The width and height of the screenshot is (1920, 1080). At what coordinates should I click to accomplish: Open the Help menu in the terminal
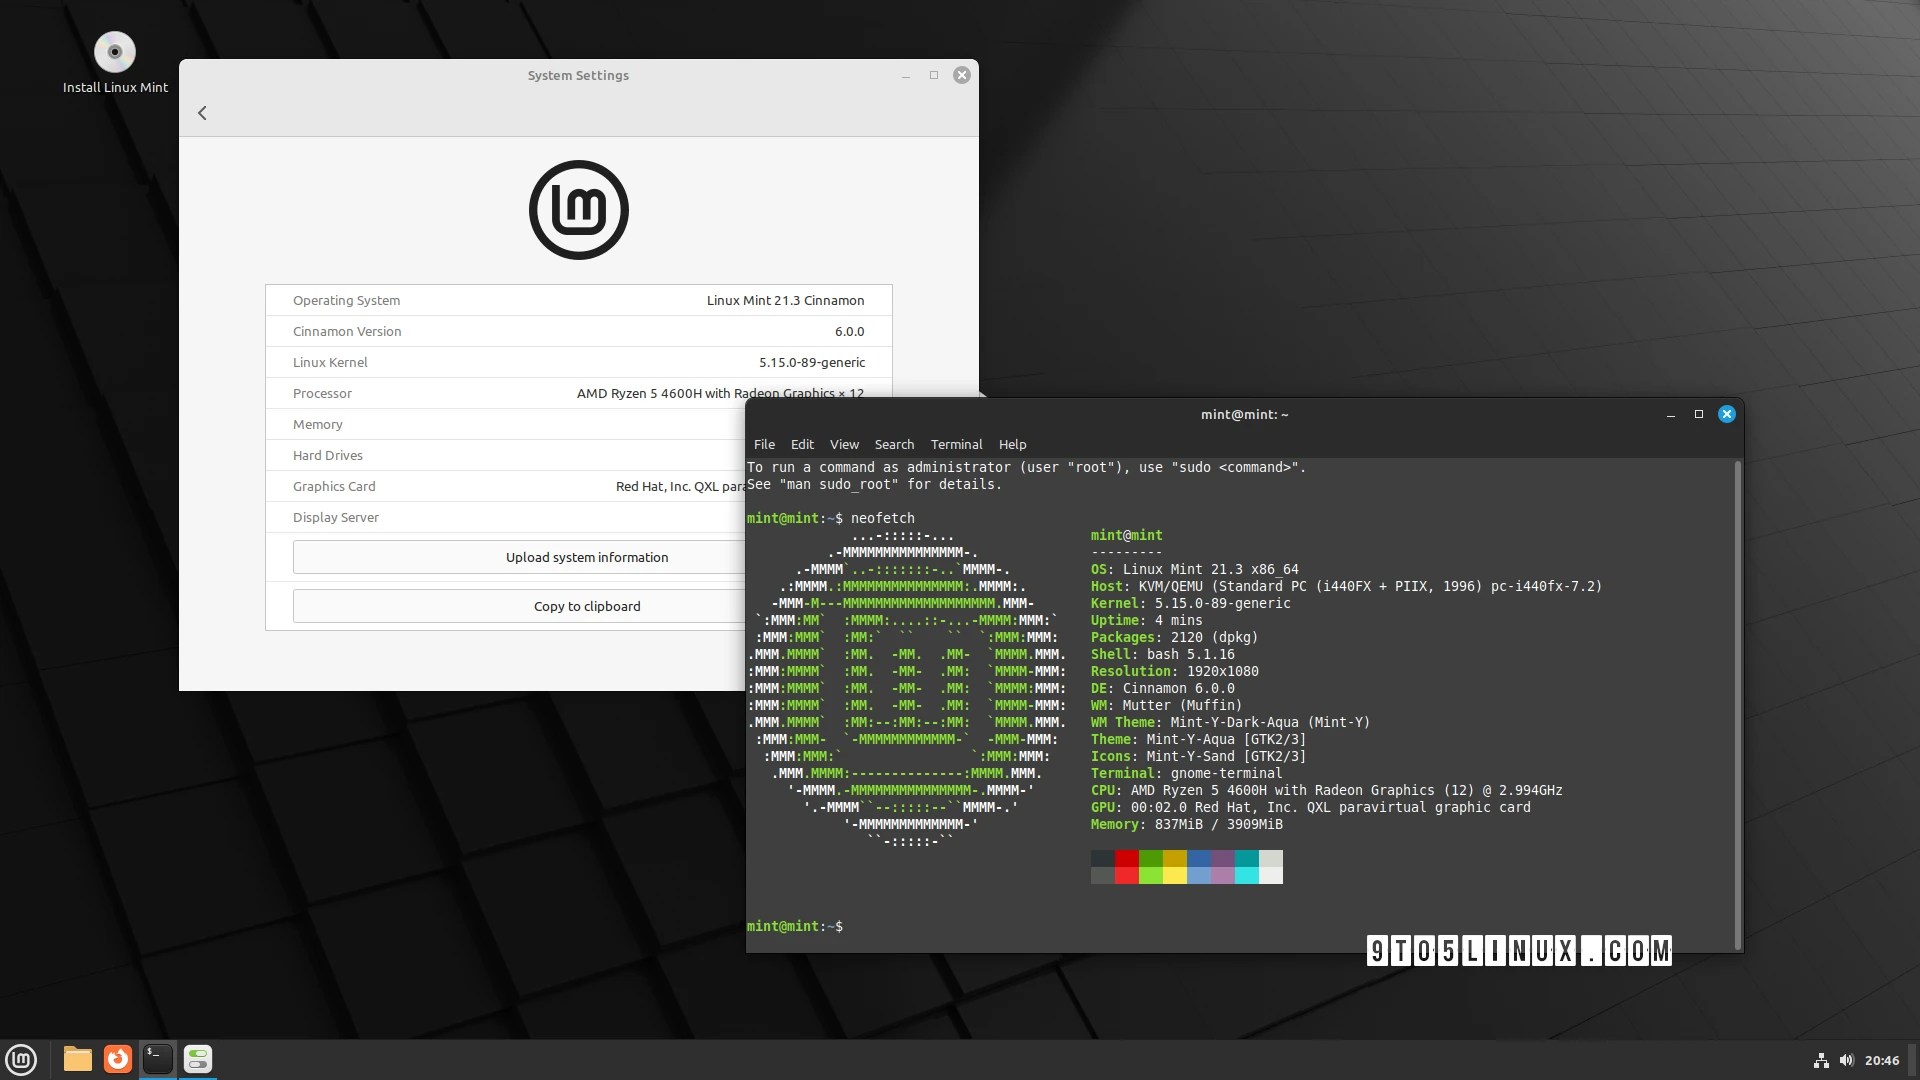coord(1012,444)
